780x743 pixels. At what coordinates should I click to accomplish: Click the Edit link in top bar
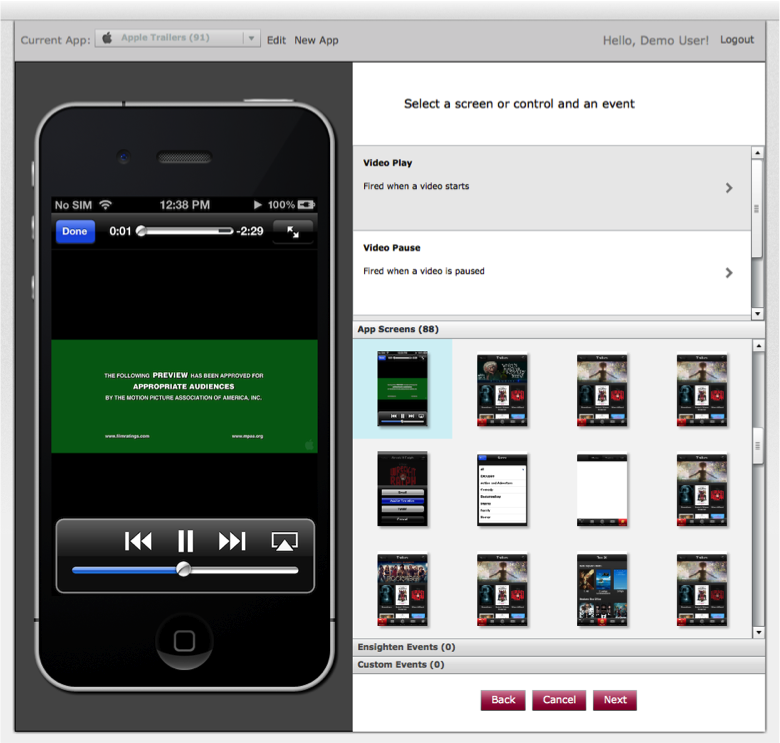coord(276,40)
